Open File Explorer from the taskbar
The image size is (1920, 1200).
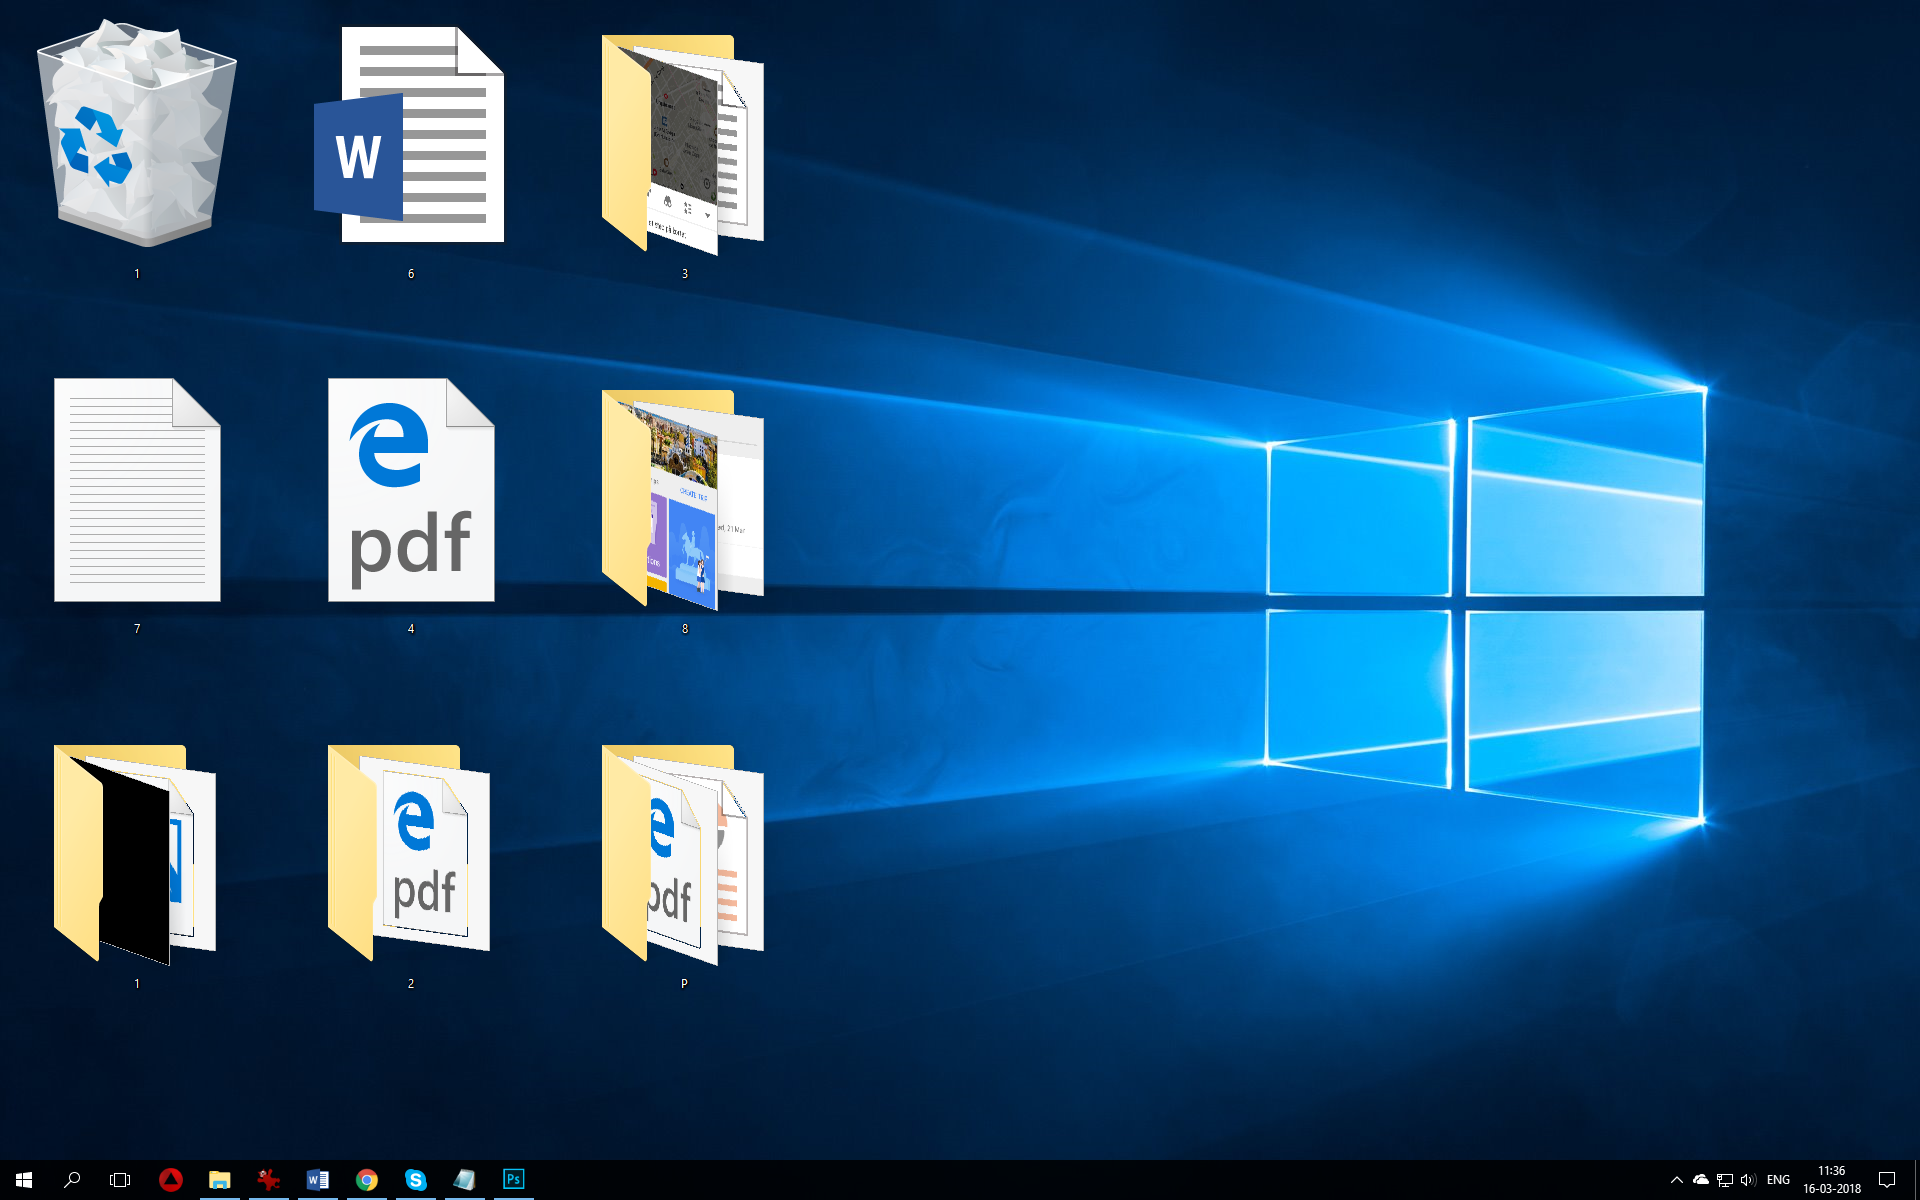pos(220,1179)
